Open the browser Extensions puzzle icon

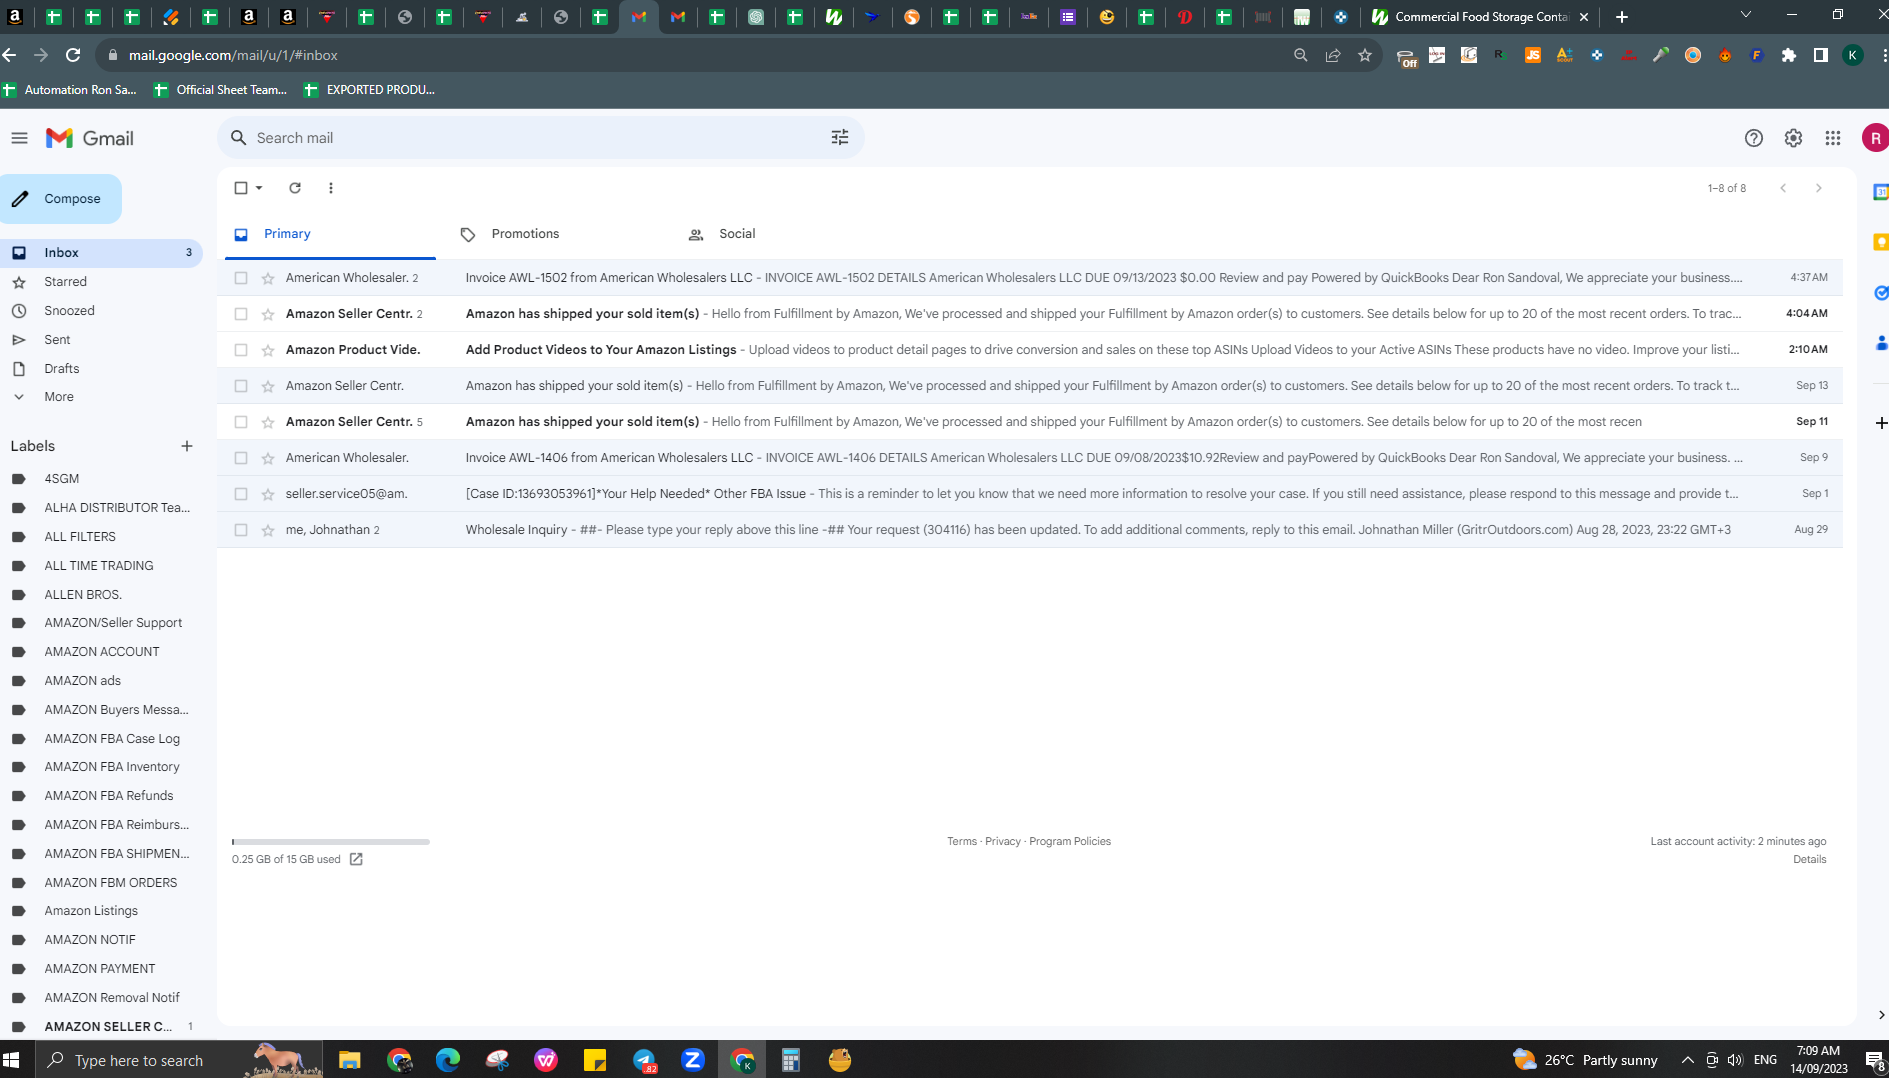pos(1789,56)
